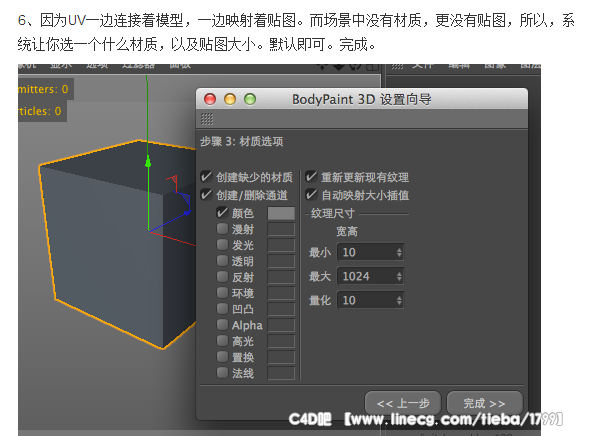Go back with the << 上一步 button

403,403
